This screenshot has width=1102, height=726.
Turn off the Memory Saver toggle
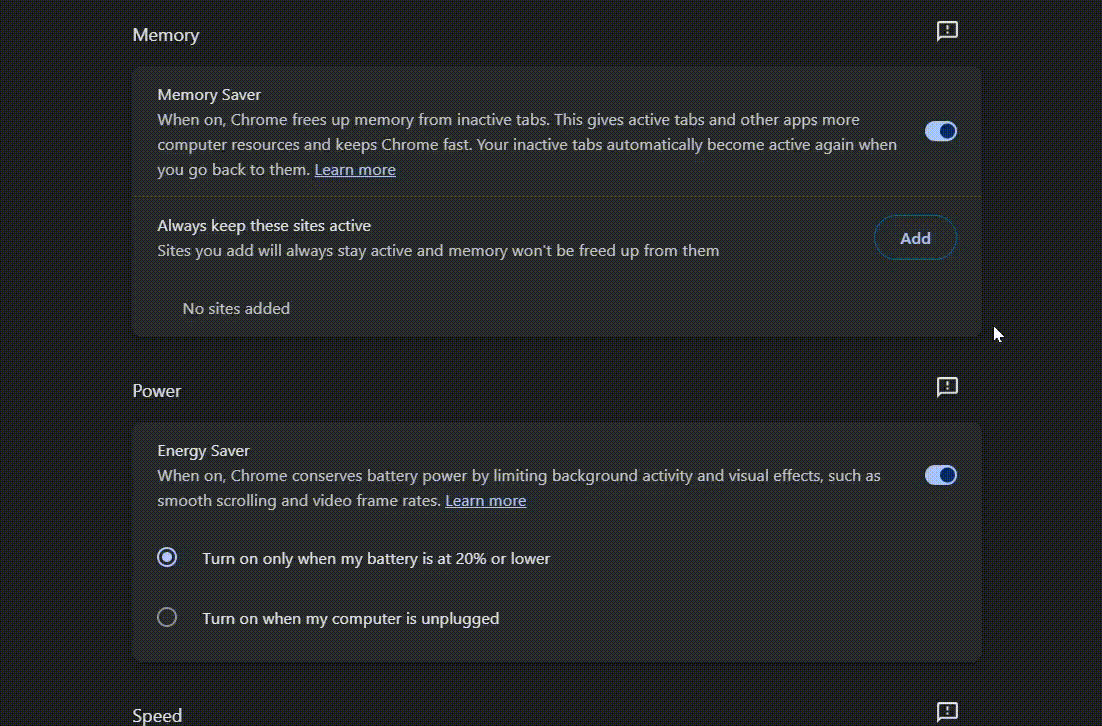click(941, 131)
